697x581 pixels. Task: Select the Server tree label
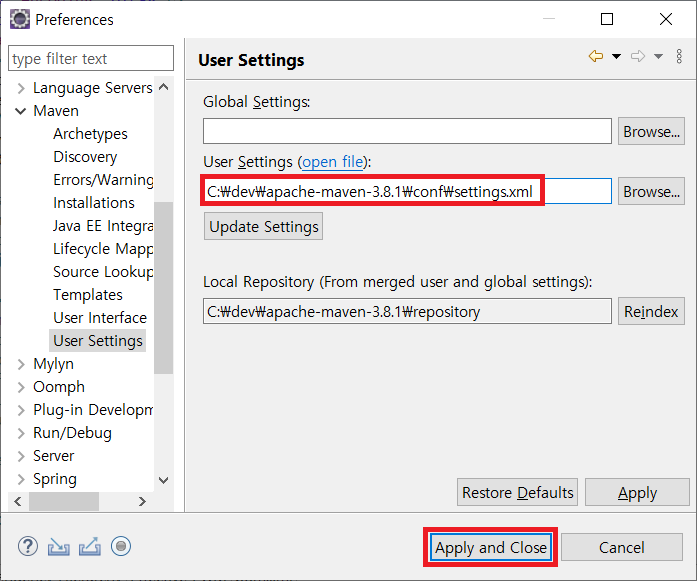tap(53, 456)
